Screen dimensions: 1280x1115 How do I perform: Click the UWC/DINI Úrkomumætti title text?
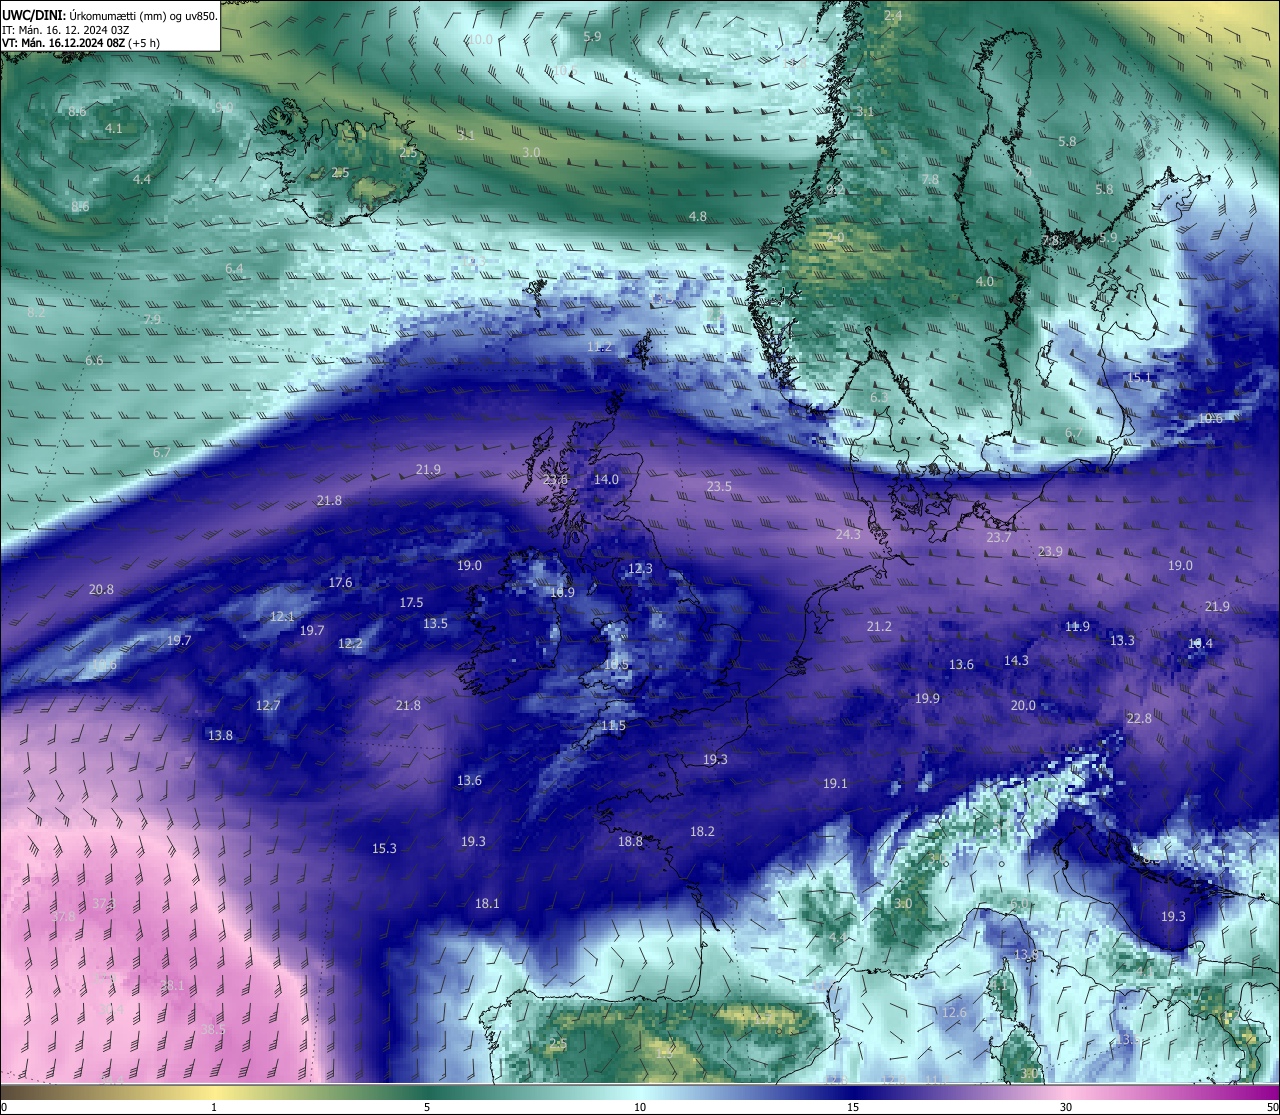(x=110, y=15)
